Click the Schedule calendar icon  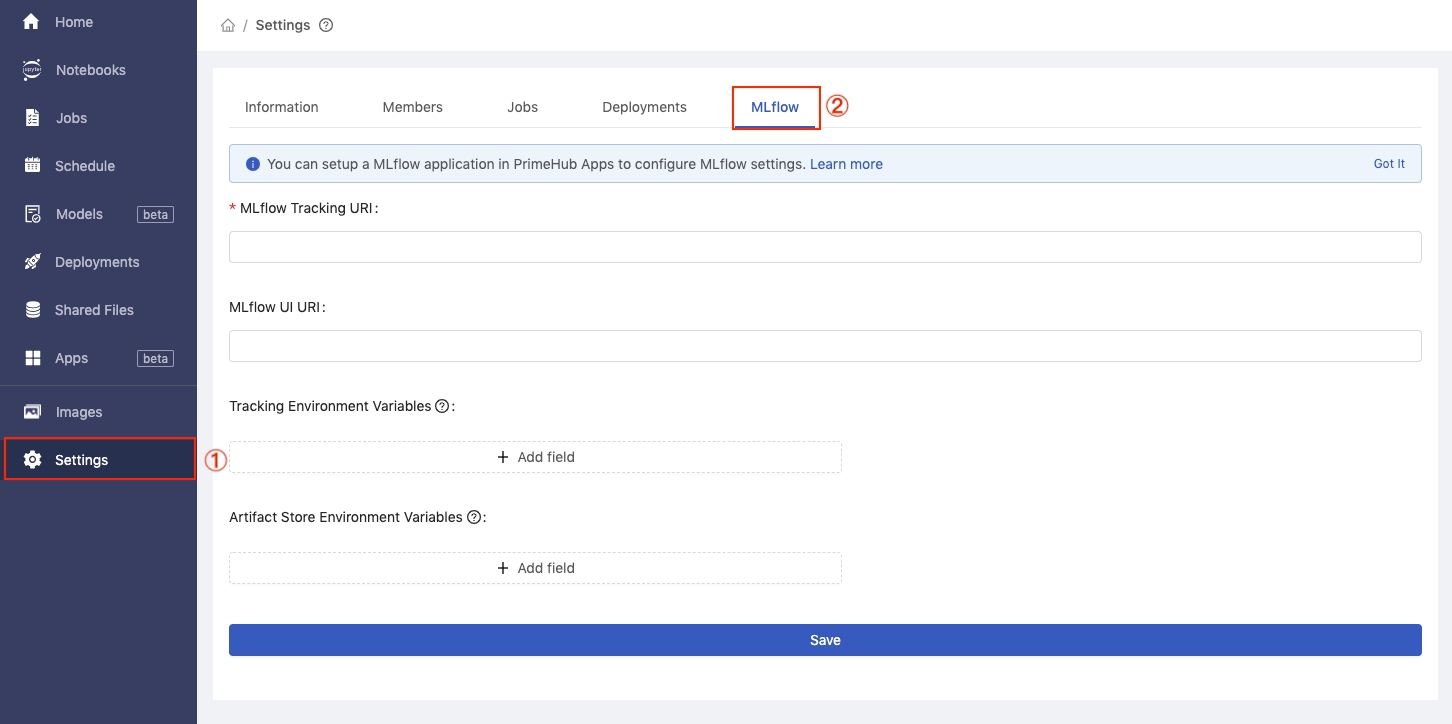32,166
